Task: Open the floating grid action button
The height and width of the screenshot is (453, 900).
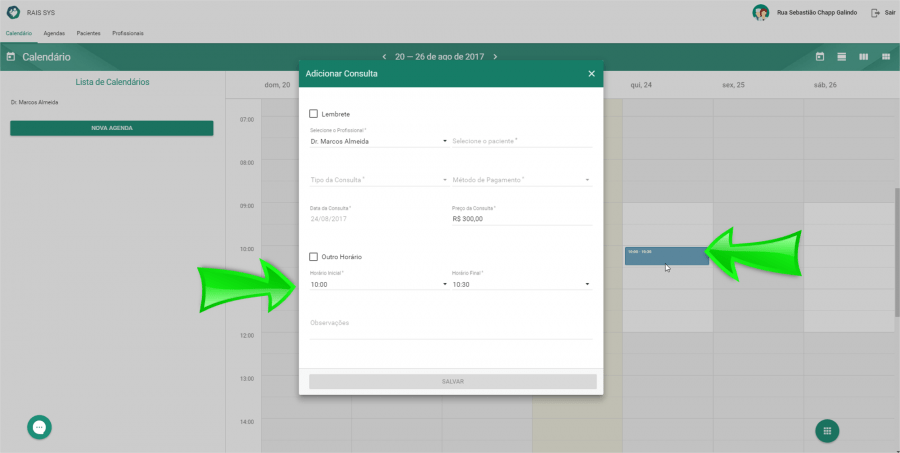Action: coord(827,431)
